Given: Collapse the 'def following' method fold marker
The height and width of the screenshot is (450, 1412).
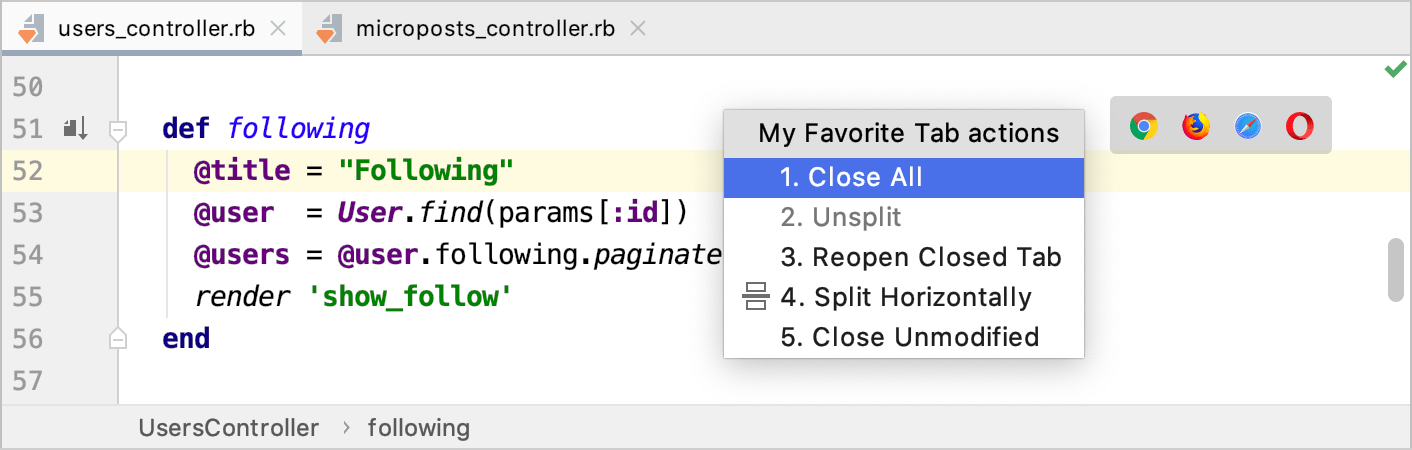Looking at the screenshot, I should (118, 129).
